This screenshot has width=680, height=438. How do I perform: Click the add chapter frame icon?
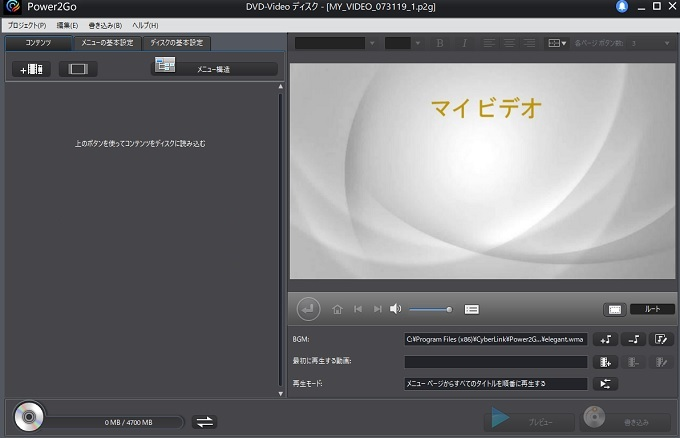click(77, 69)
